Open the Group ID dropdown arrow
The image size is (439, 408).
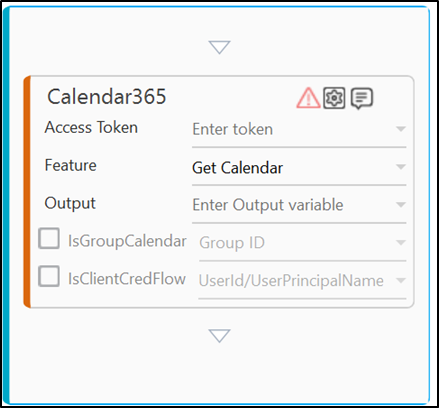click(401, 242)
